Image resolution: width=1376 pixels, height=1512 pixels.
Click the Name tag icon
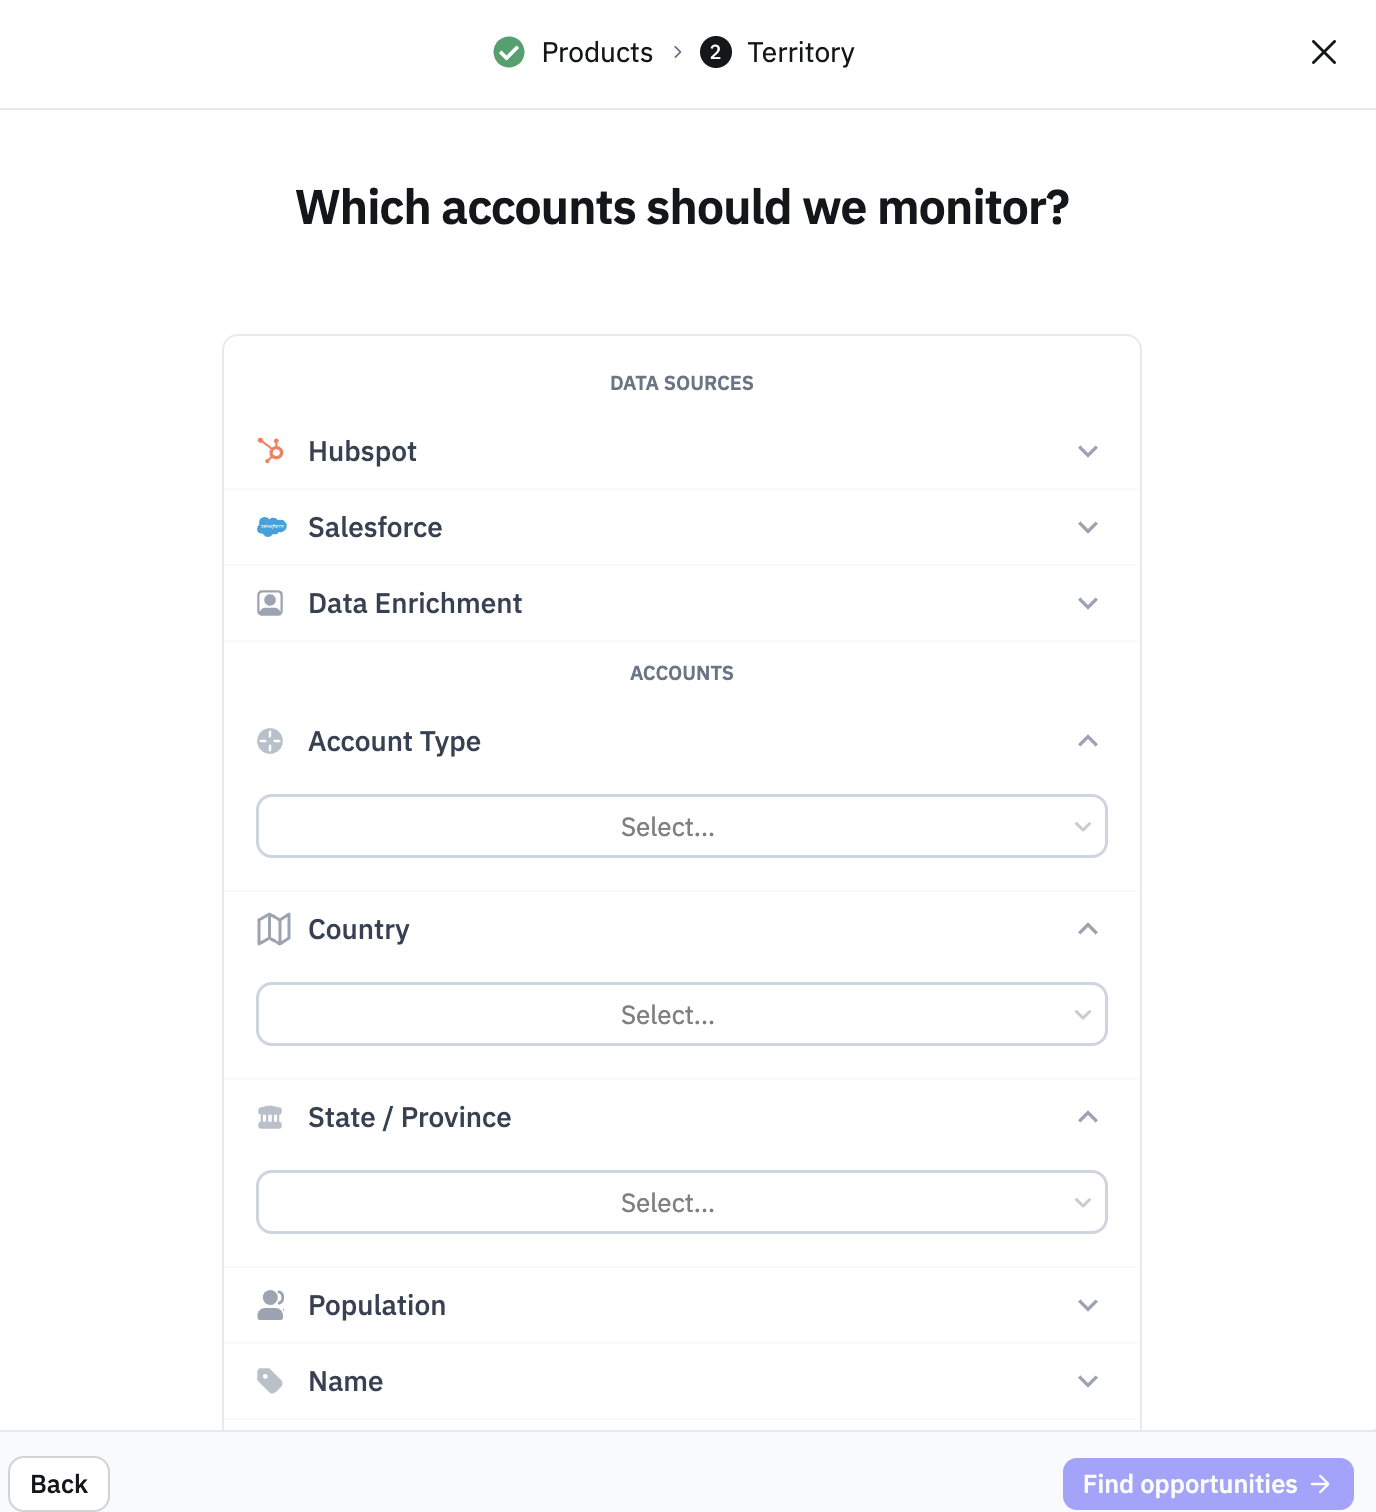pyautogui.click(x=270, y=1381)
